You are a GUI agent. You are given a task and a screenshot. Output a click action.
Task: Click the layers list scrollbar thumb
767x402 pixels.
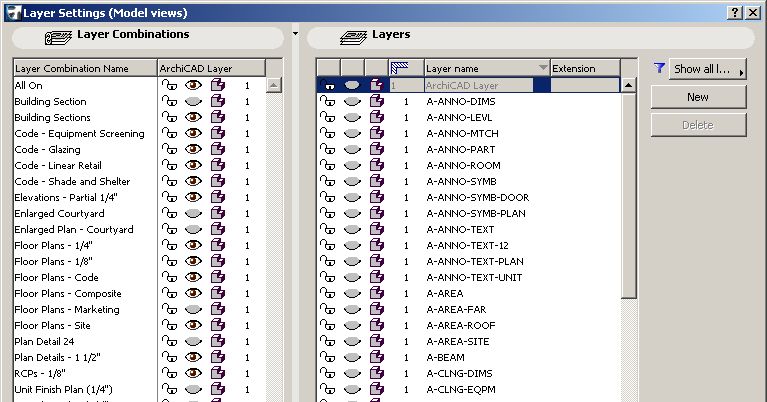pos(628,196)
